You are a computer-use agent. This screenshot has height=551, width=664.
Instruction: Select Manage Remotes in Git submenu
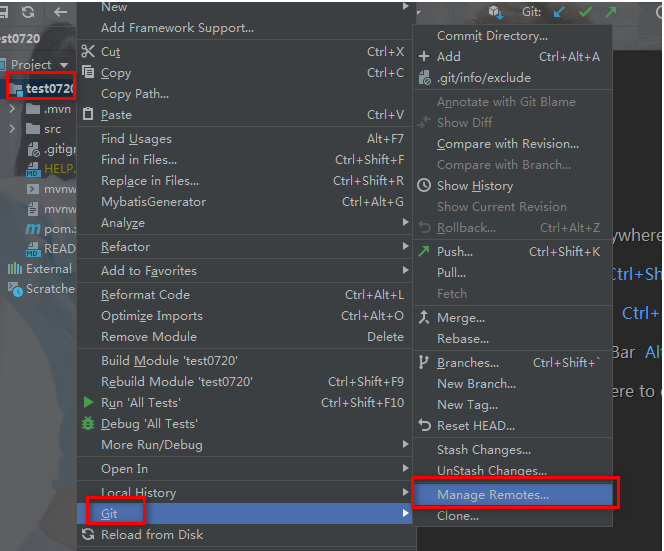(492, 495)
